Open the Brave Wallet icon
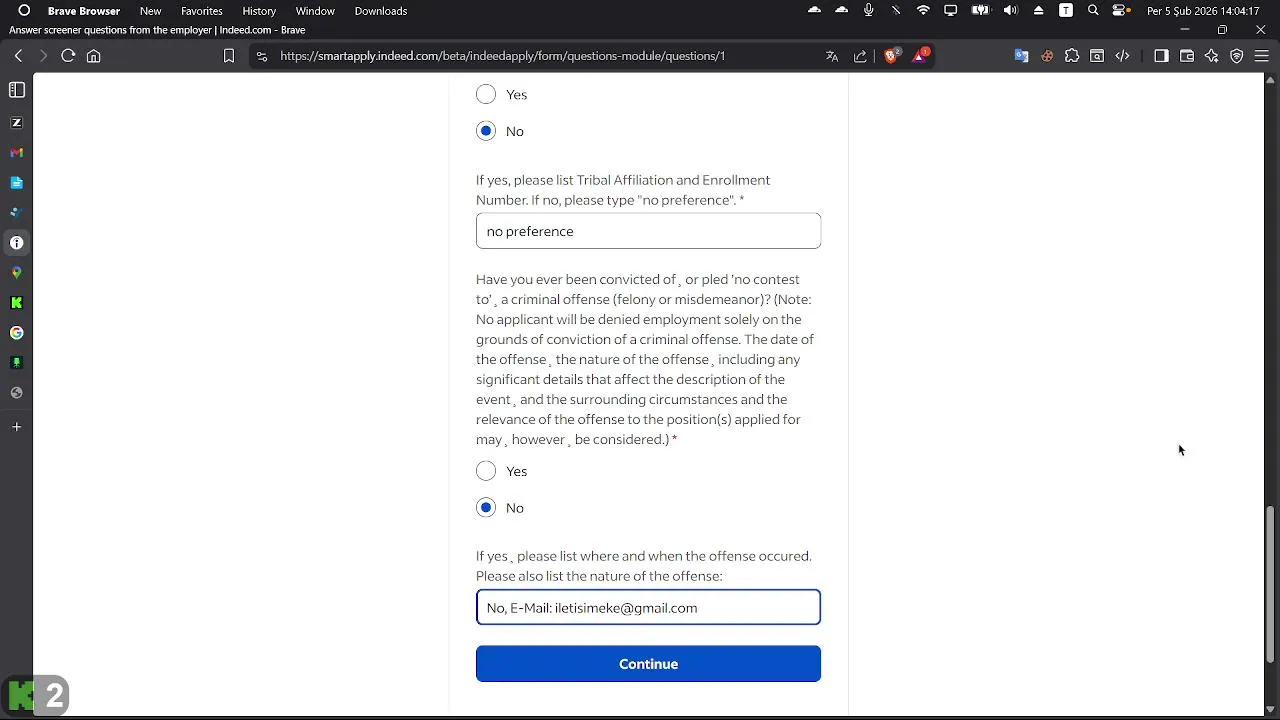The height and width of the screenshot is (720, 1280). tap(1187, 56)
